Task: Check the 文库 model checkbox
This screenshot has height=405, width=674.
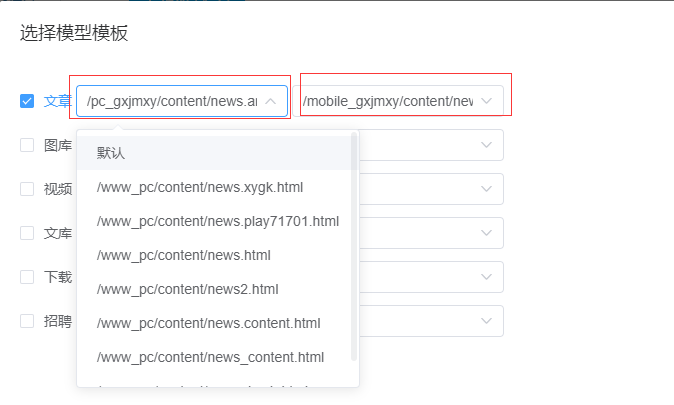Action: [27, 233]
